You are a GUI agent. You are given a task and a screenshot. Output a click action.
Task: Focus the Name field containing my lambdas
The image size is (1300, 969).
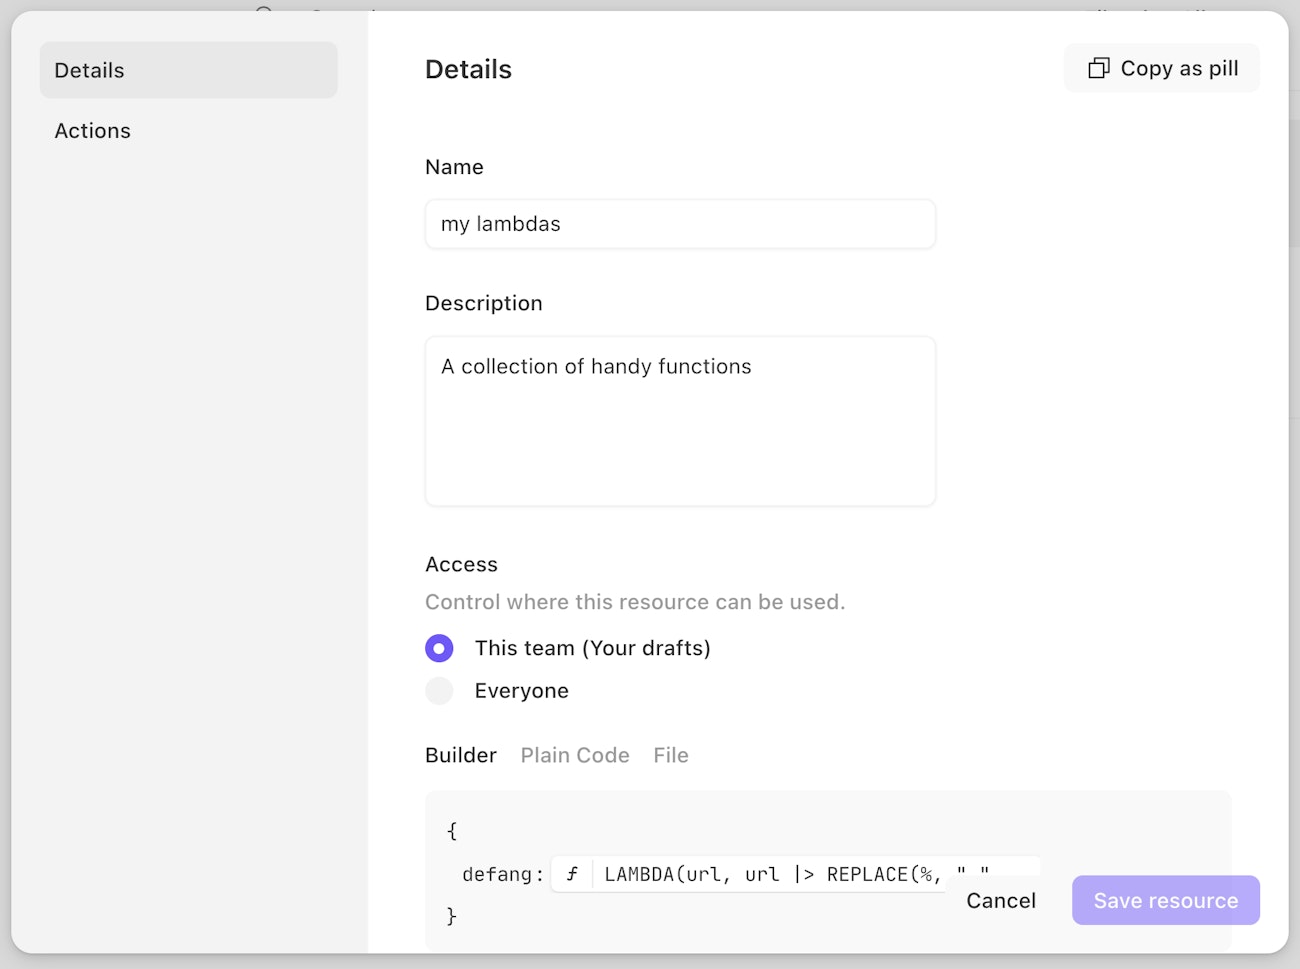680,224
